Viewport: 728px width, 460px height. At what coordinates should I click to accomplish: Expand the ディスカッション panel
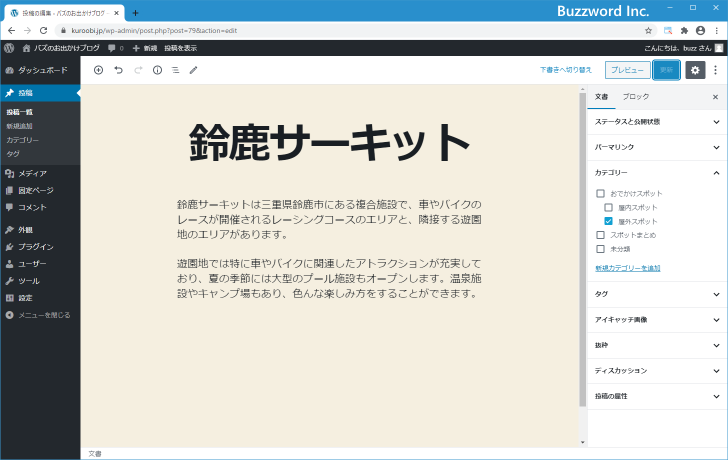(x=657, y=371)
